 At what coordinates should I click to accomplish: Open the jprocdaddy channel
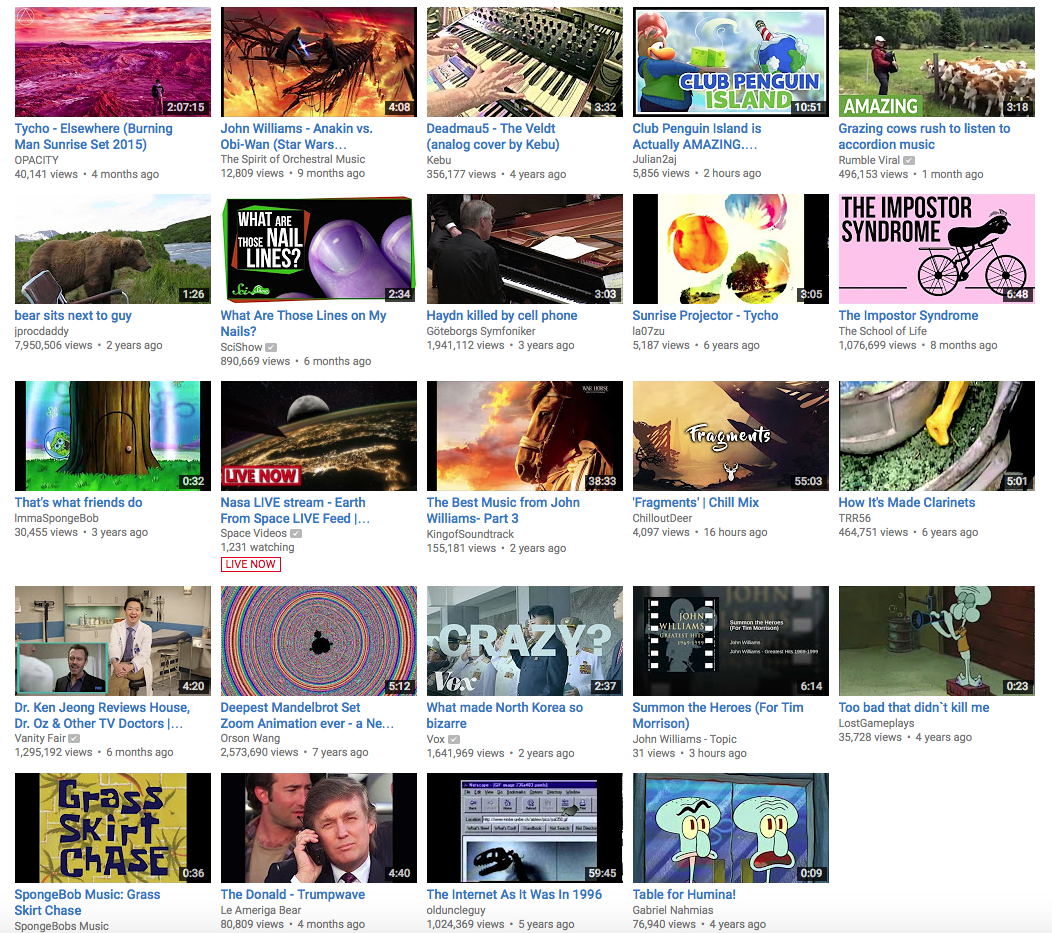tap(42, 331)
